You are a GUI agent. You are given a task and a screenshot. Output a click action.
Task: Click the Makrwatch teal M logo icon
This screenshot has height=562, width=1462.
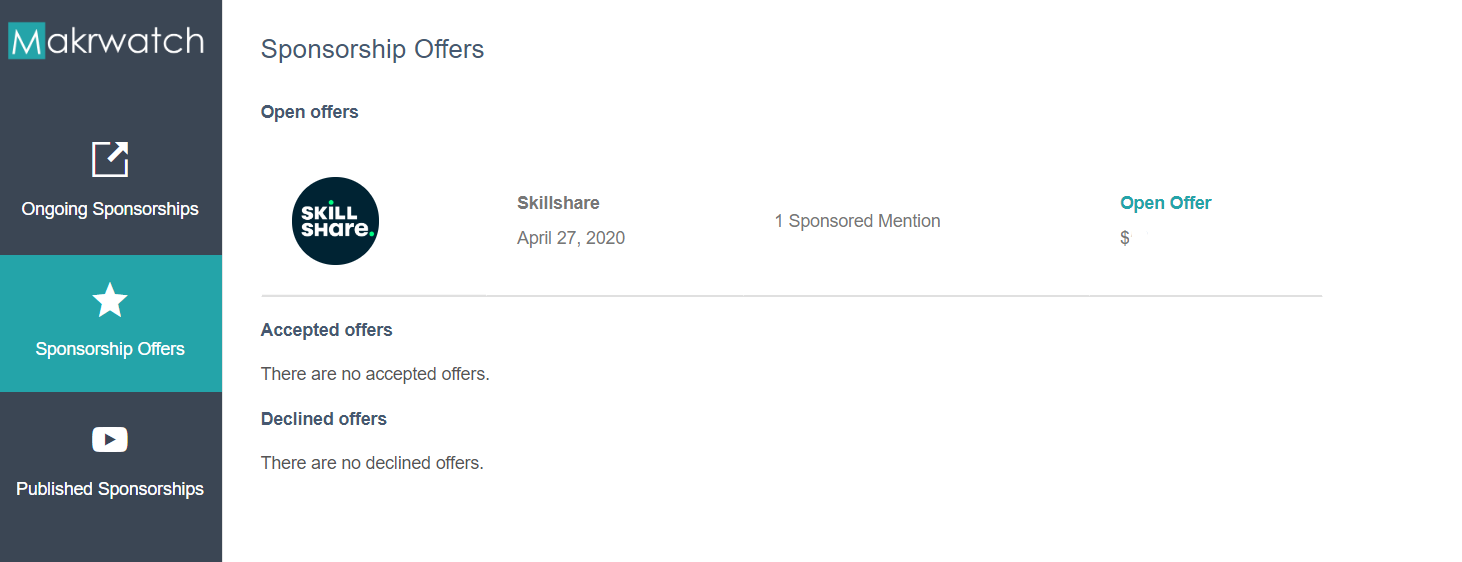[27, 41]
